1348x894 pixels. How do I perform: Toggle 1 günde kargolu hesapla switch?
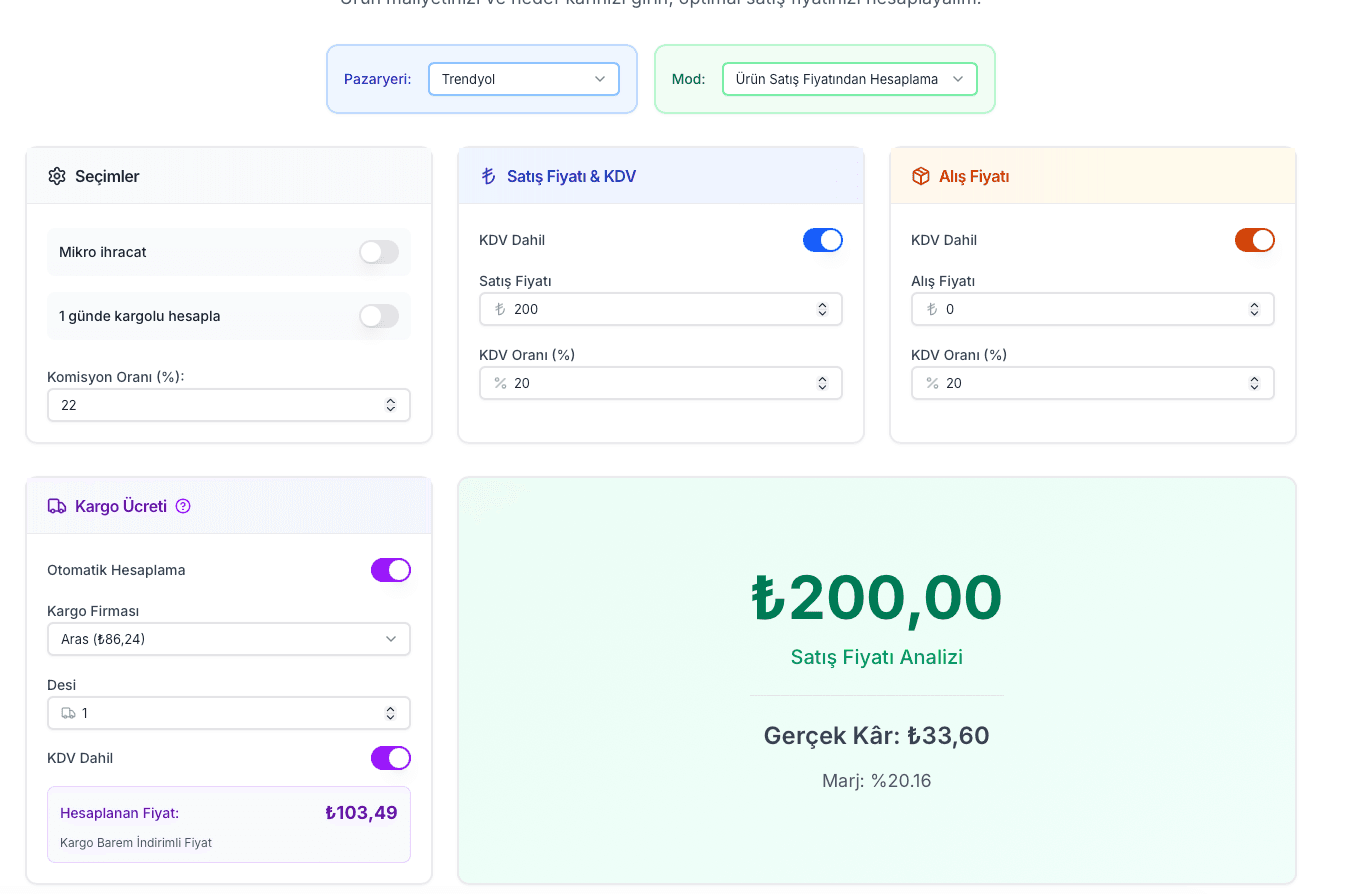379,317
